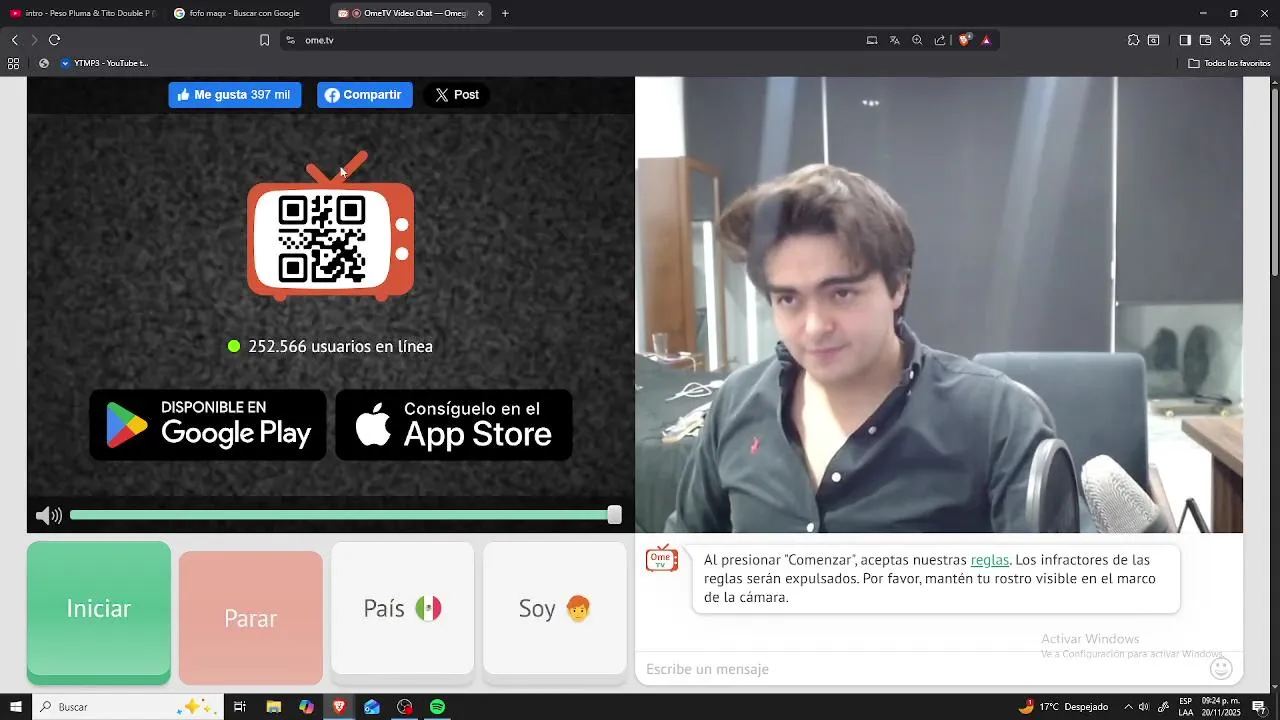Viewport: 1280px width, 720px height.
Task: Click the OmeTV avatar icon in chat
Action: pos(662,559)
